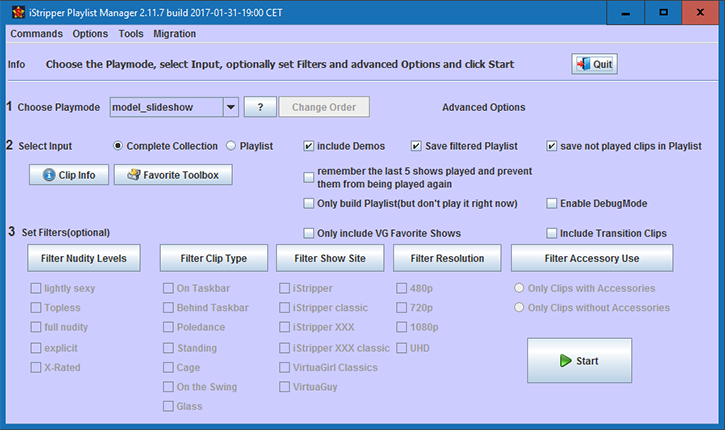725x430 pixels.
Task: Check the Glass checkbox
Action: [x=168, y=406]
